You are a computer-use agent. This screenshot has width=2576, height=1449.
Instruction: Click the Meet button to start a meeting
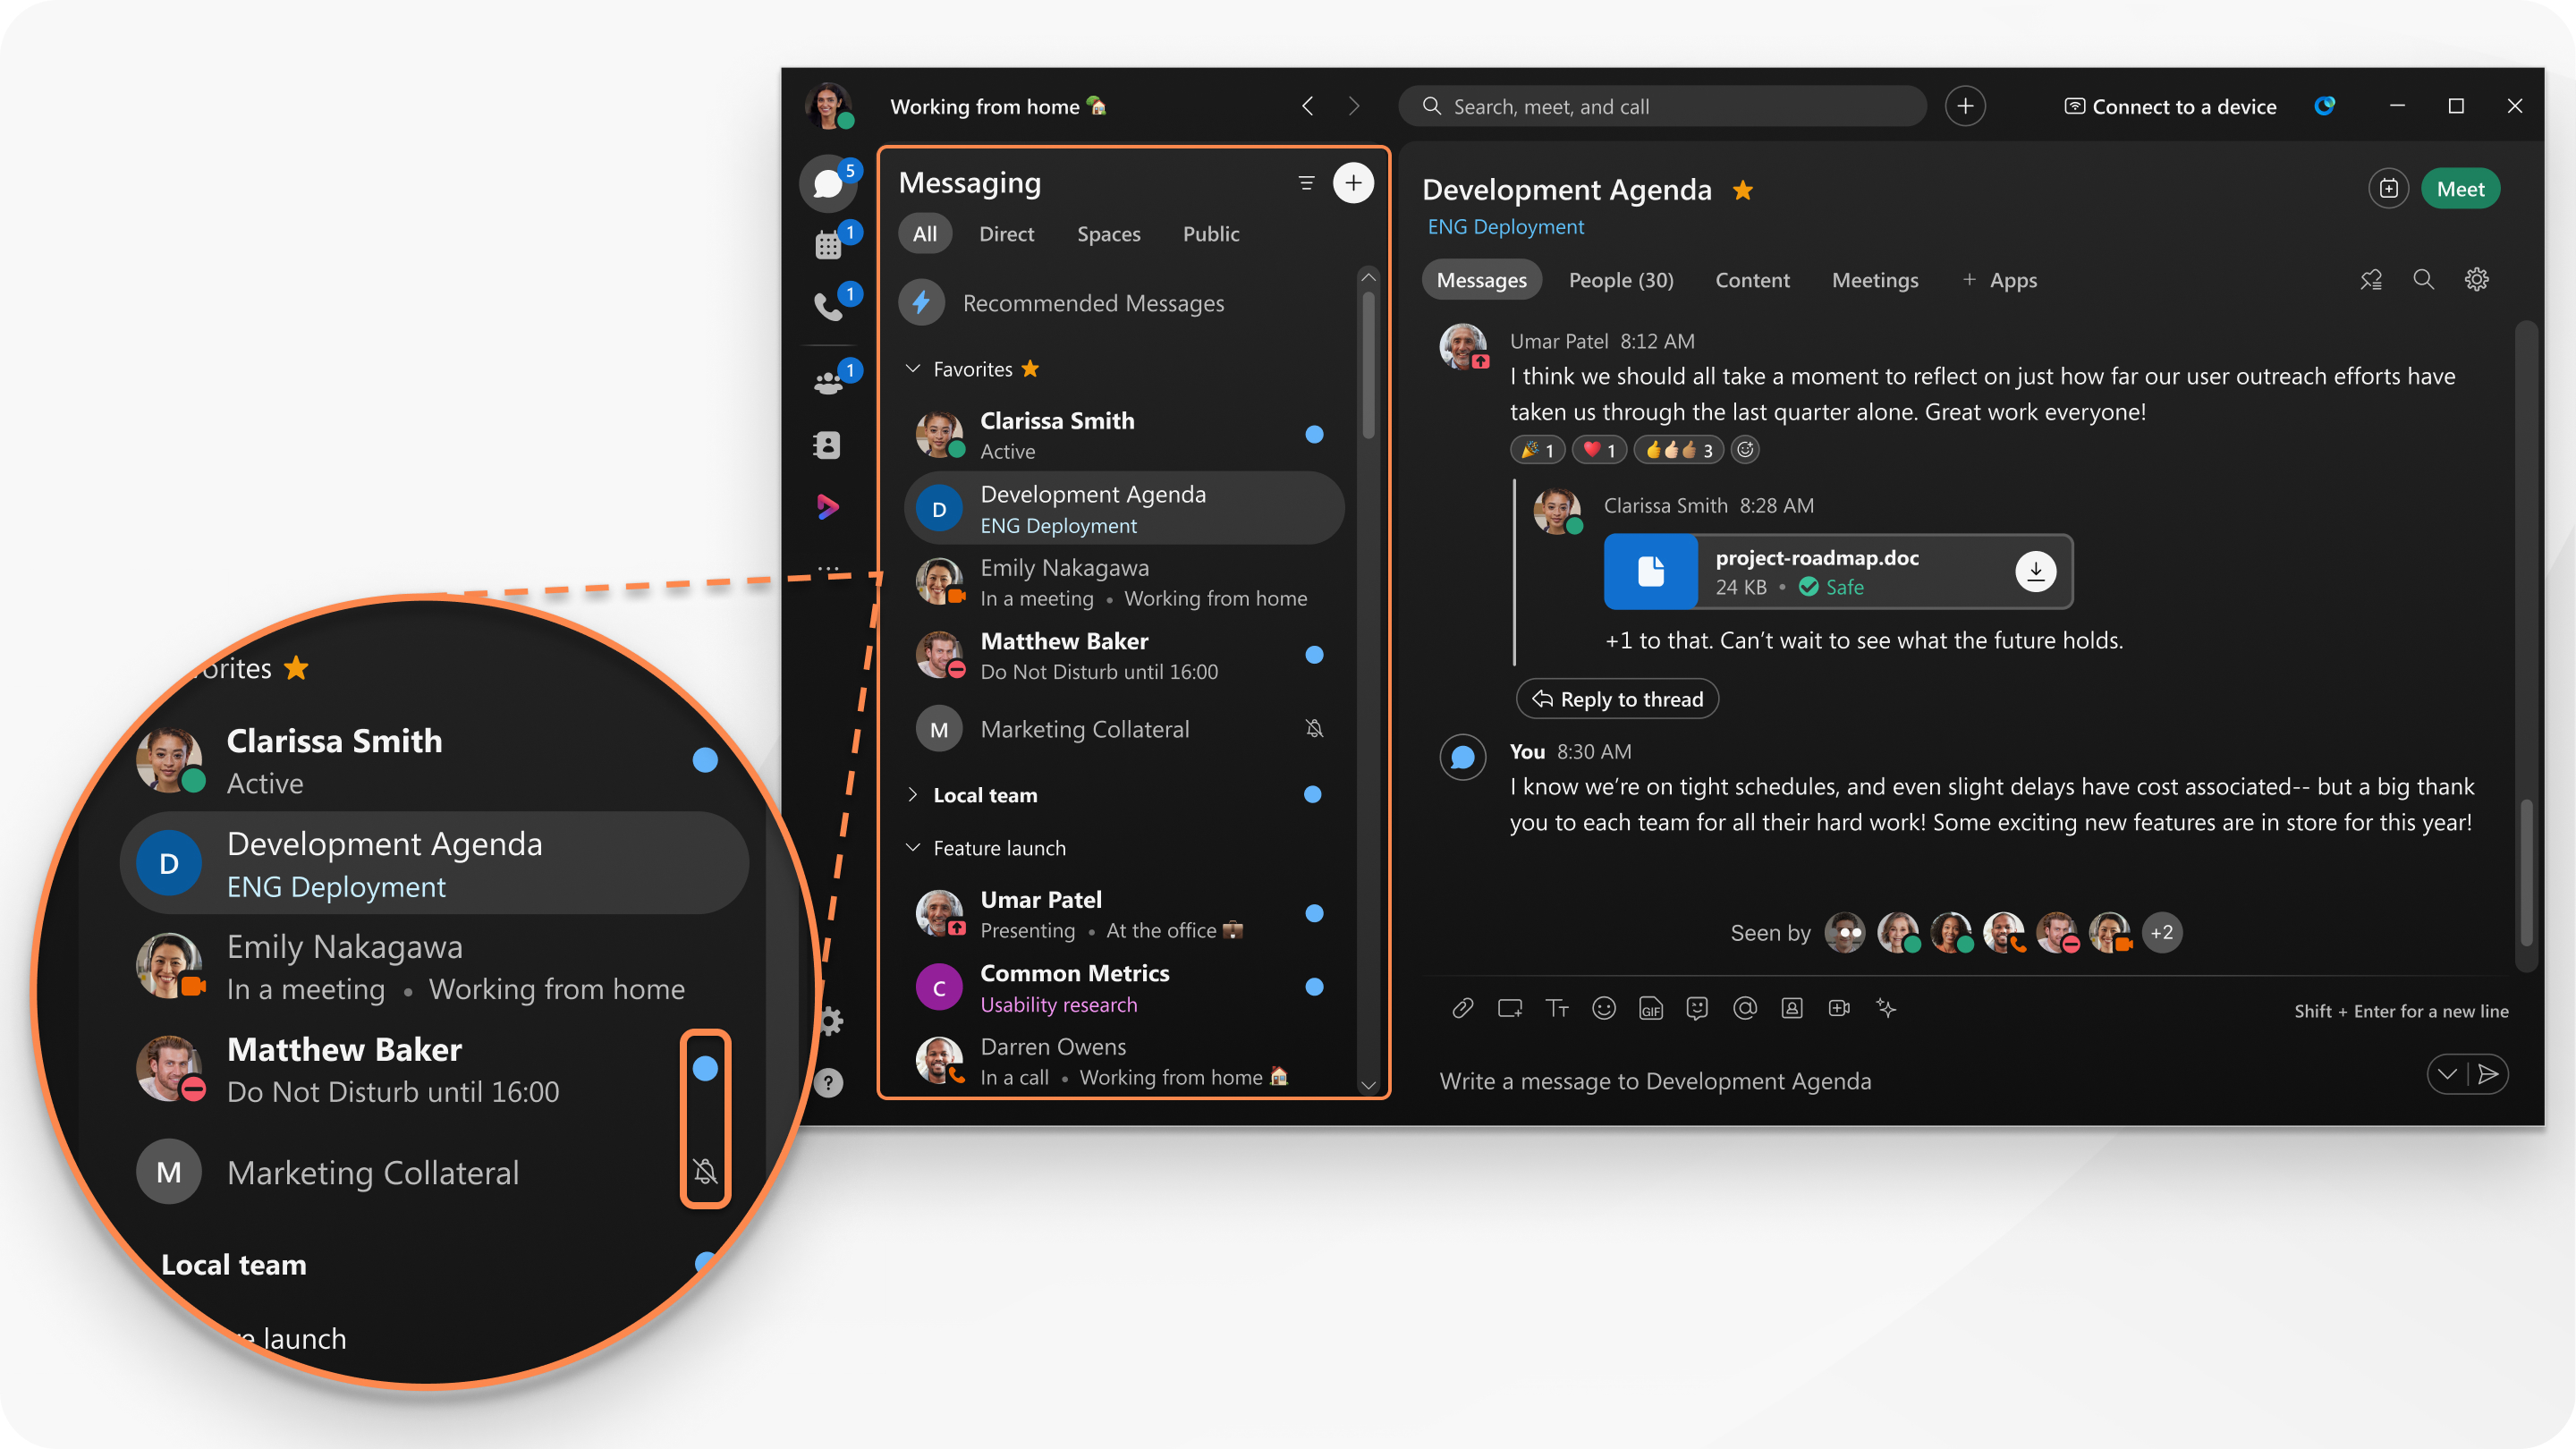[x=2459, y=188]
